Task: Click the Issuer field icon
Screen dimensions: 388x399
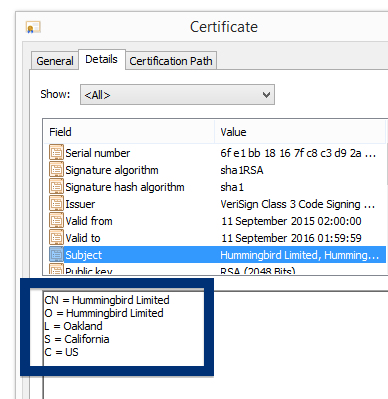Action: (x=56, y=204)
